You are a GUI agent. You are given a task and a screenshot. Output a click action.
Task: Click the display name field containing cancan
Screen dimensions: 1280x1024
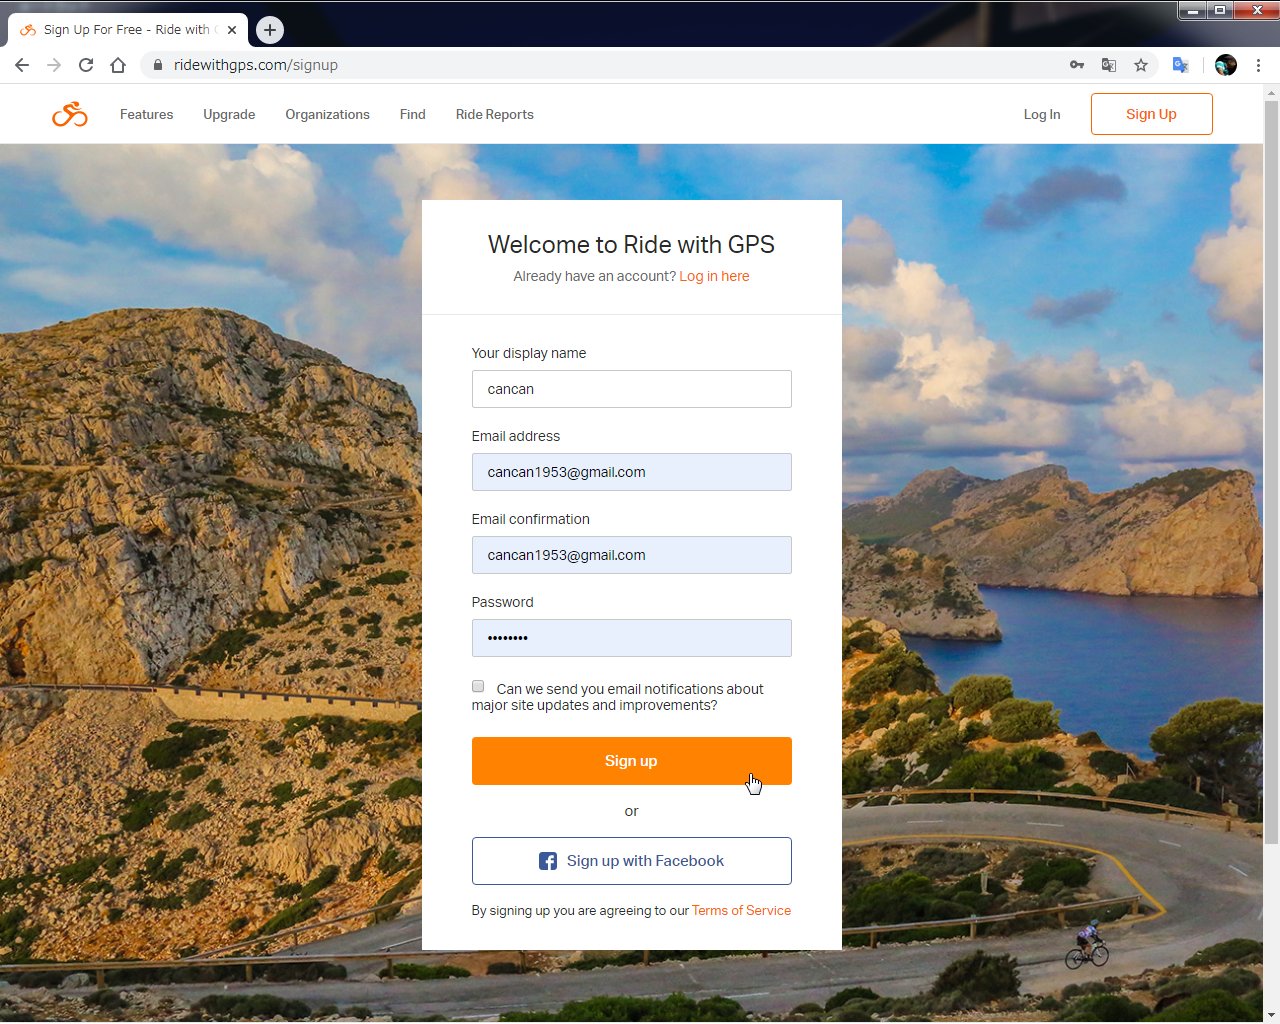click(x=631, y=389)
